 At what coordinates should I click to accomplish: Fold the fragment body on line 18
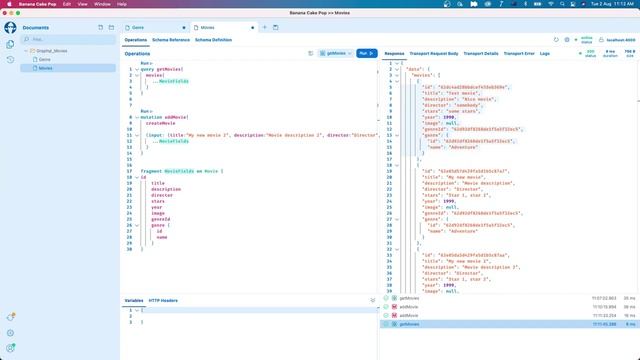(137, 178)
